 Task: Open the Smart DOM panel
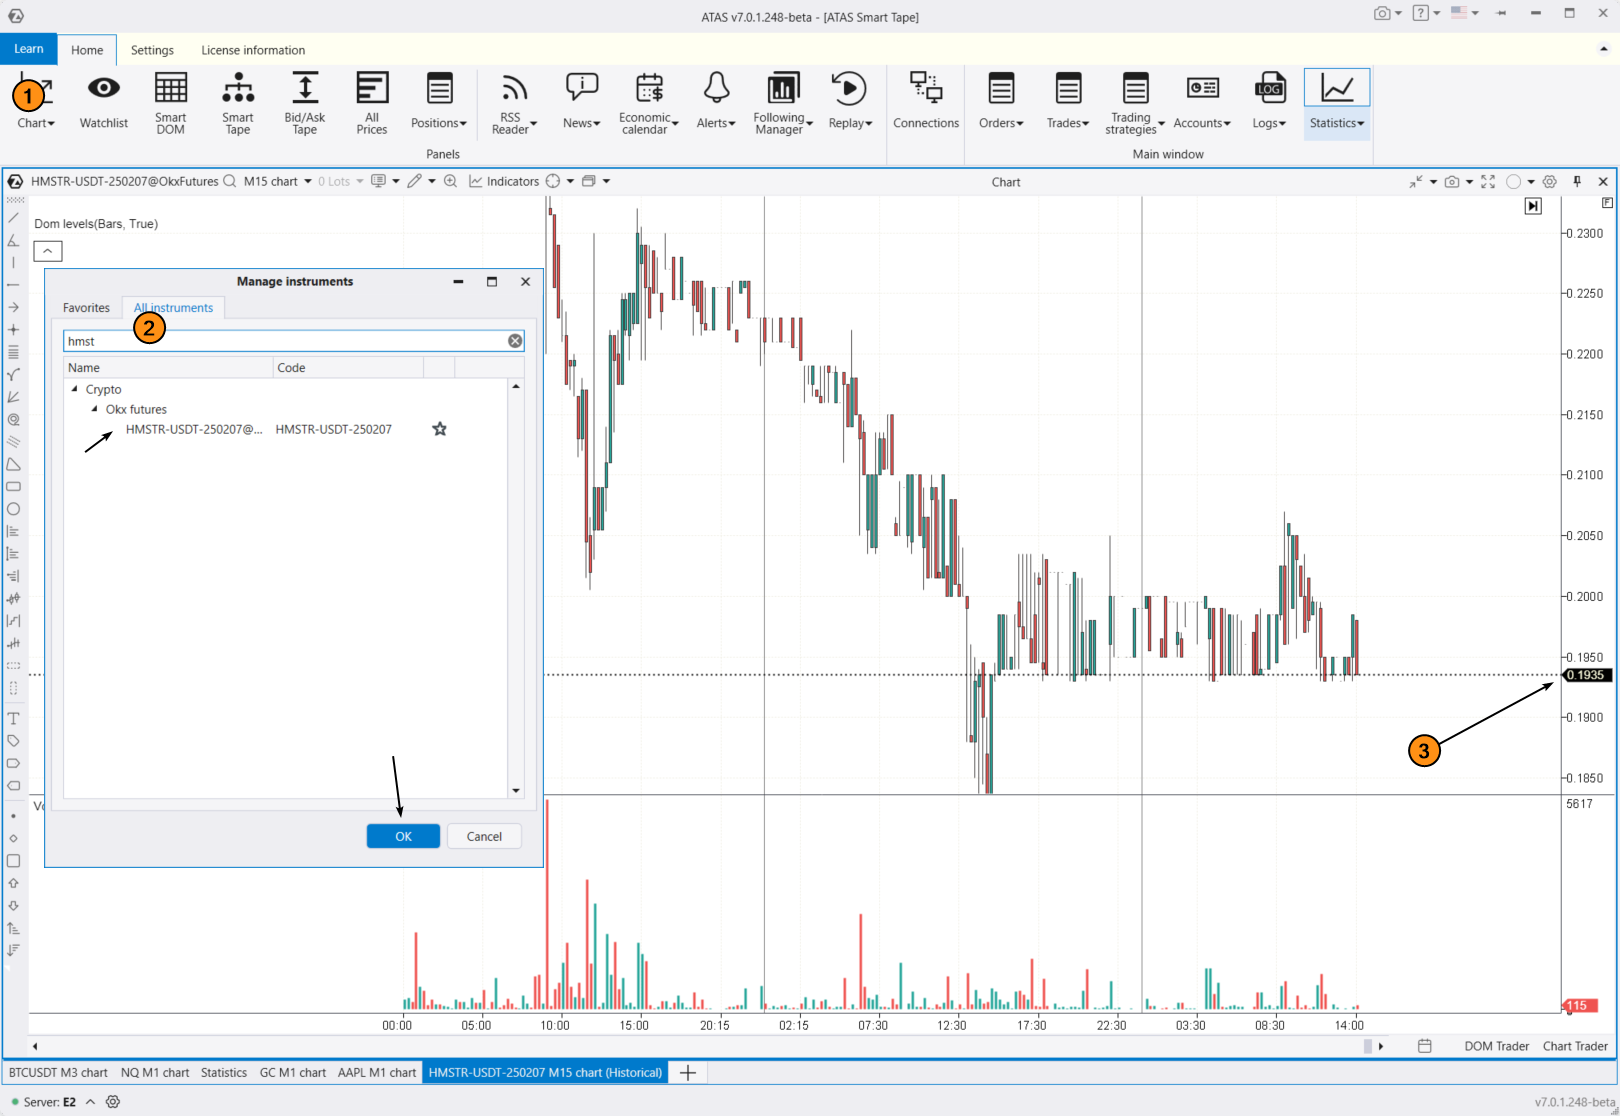coord(170,101)
